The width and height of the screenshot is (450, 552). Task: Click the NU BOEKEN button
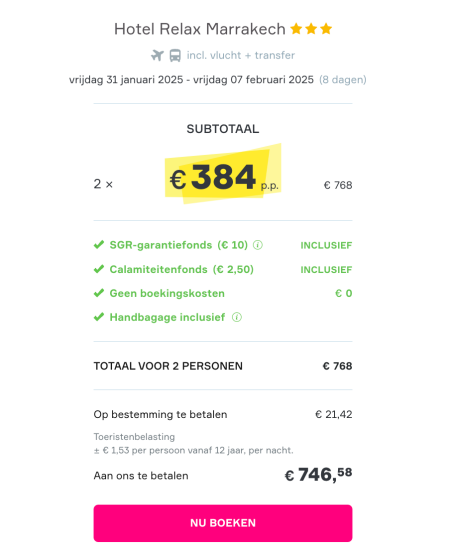tap(223, 523)
